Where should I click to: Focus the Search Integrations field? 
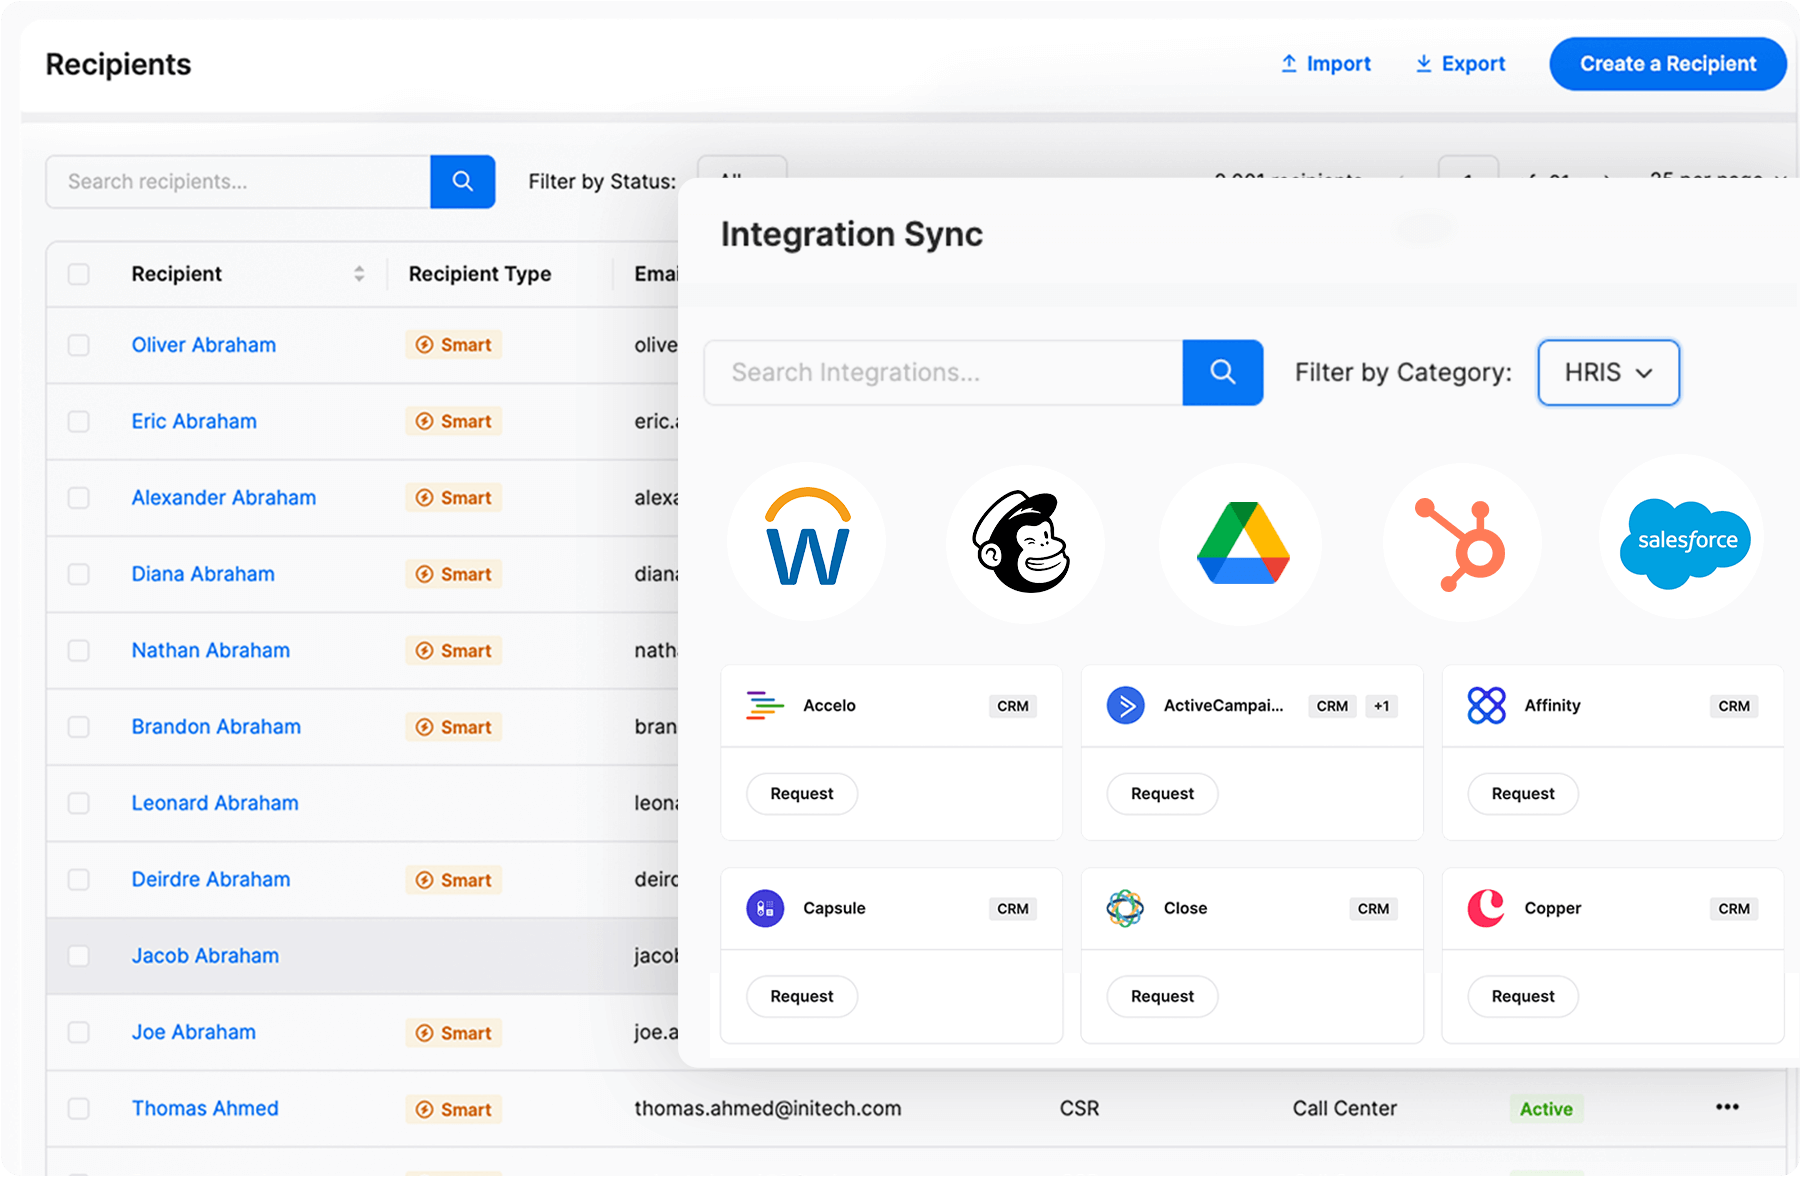tap(943, 372)
